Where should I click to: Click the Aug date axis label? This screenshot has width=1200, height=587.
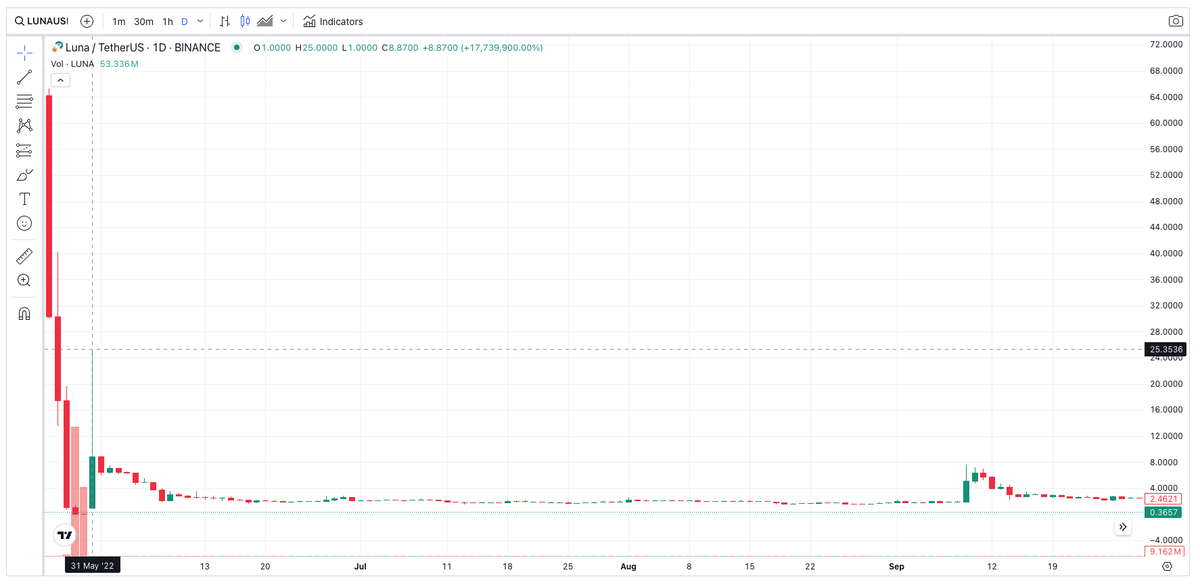628,567
